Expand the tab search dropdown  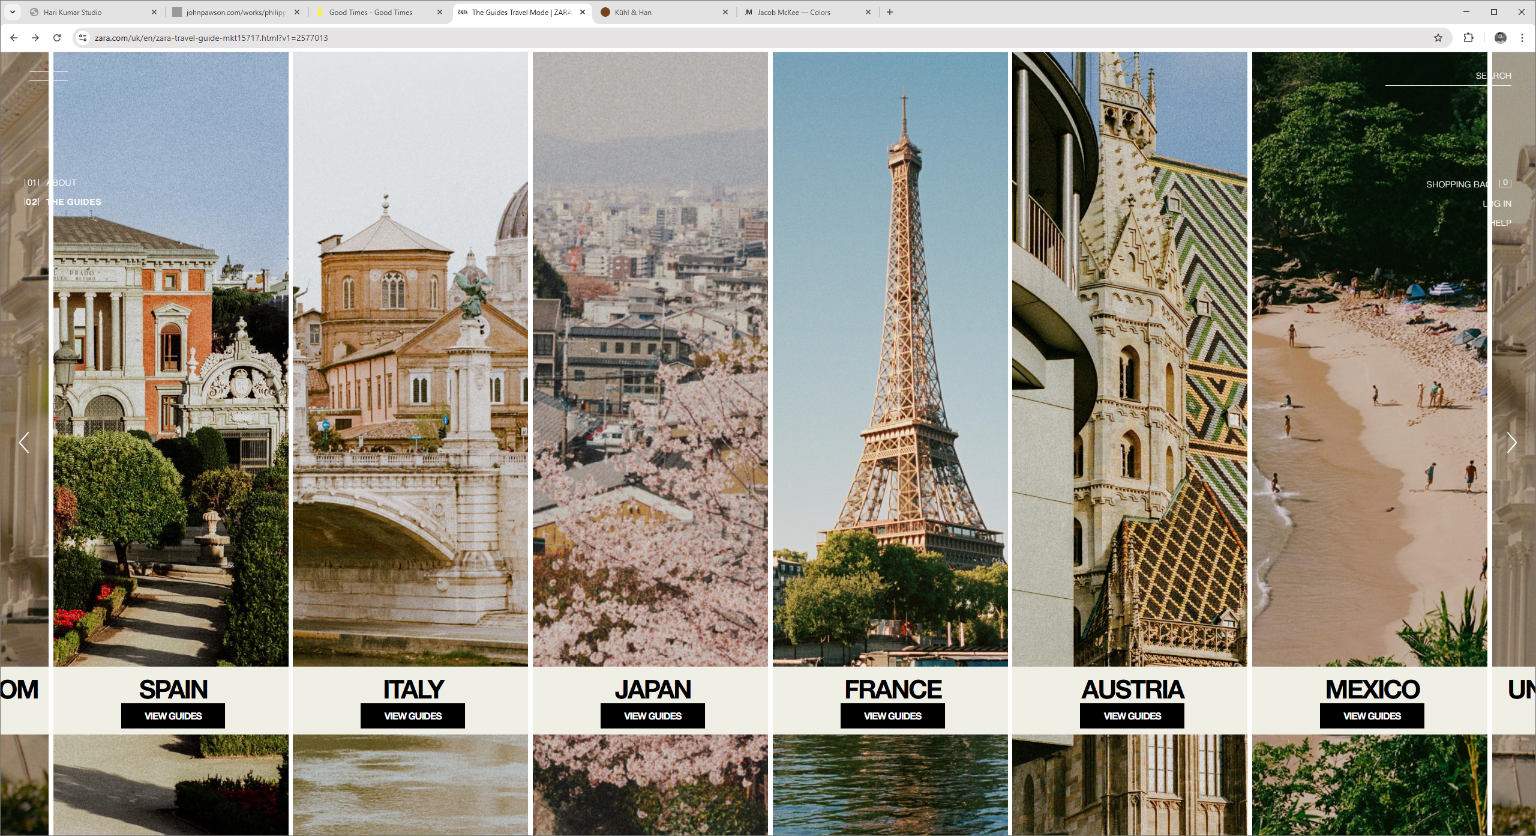12,12
